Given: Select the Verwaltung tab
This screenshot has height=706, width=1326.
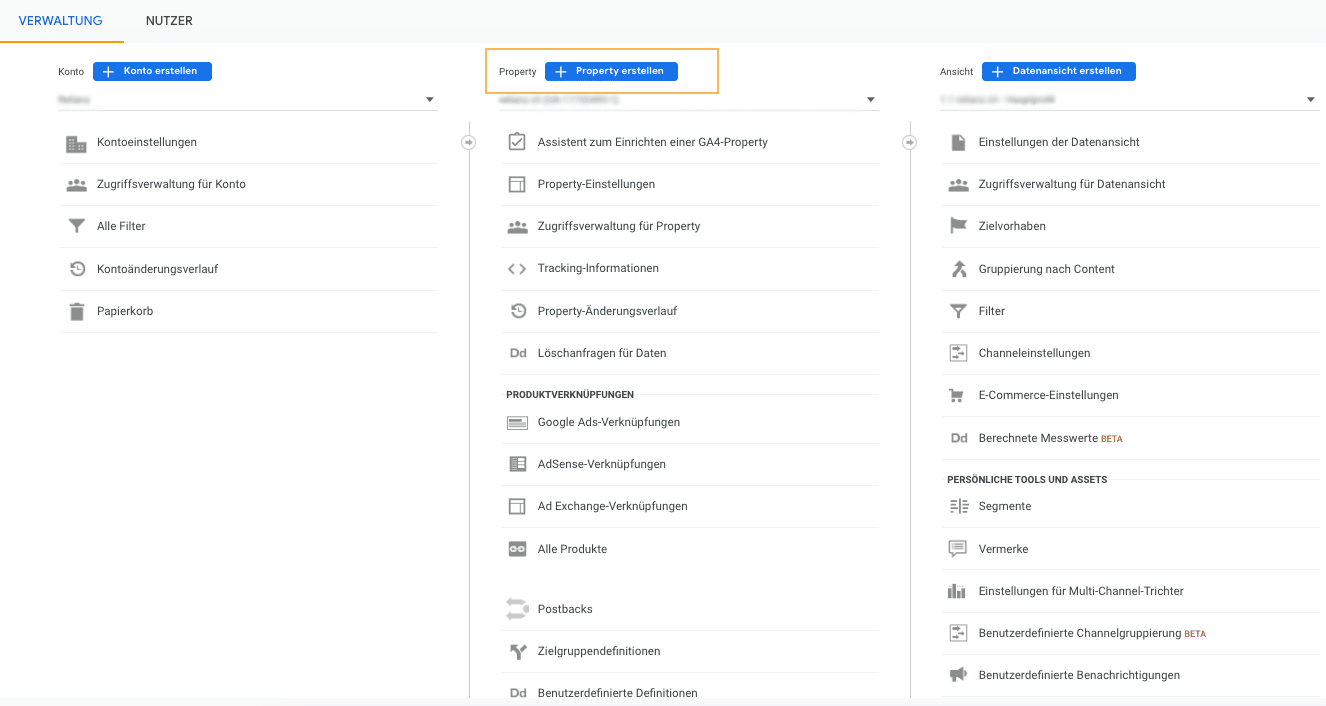Looking at the screenshot, I should [x=61, y=21].
